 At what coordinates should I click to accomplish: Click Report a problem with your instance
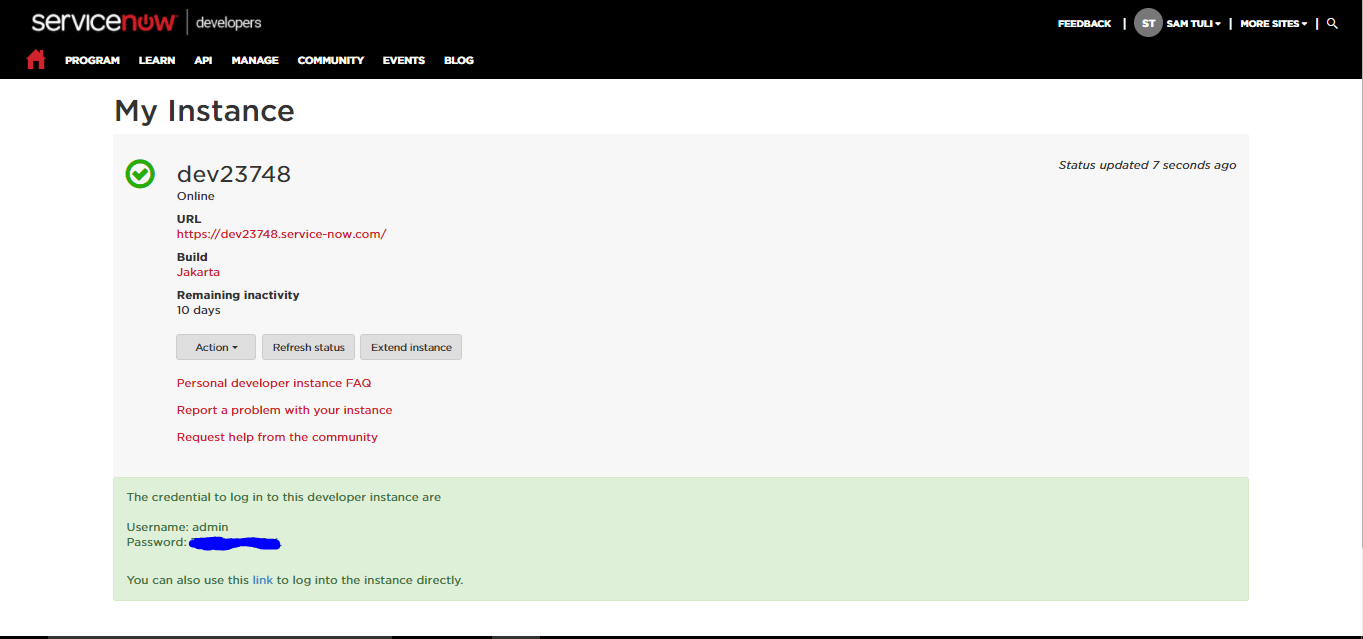(284, 410)
